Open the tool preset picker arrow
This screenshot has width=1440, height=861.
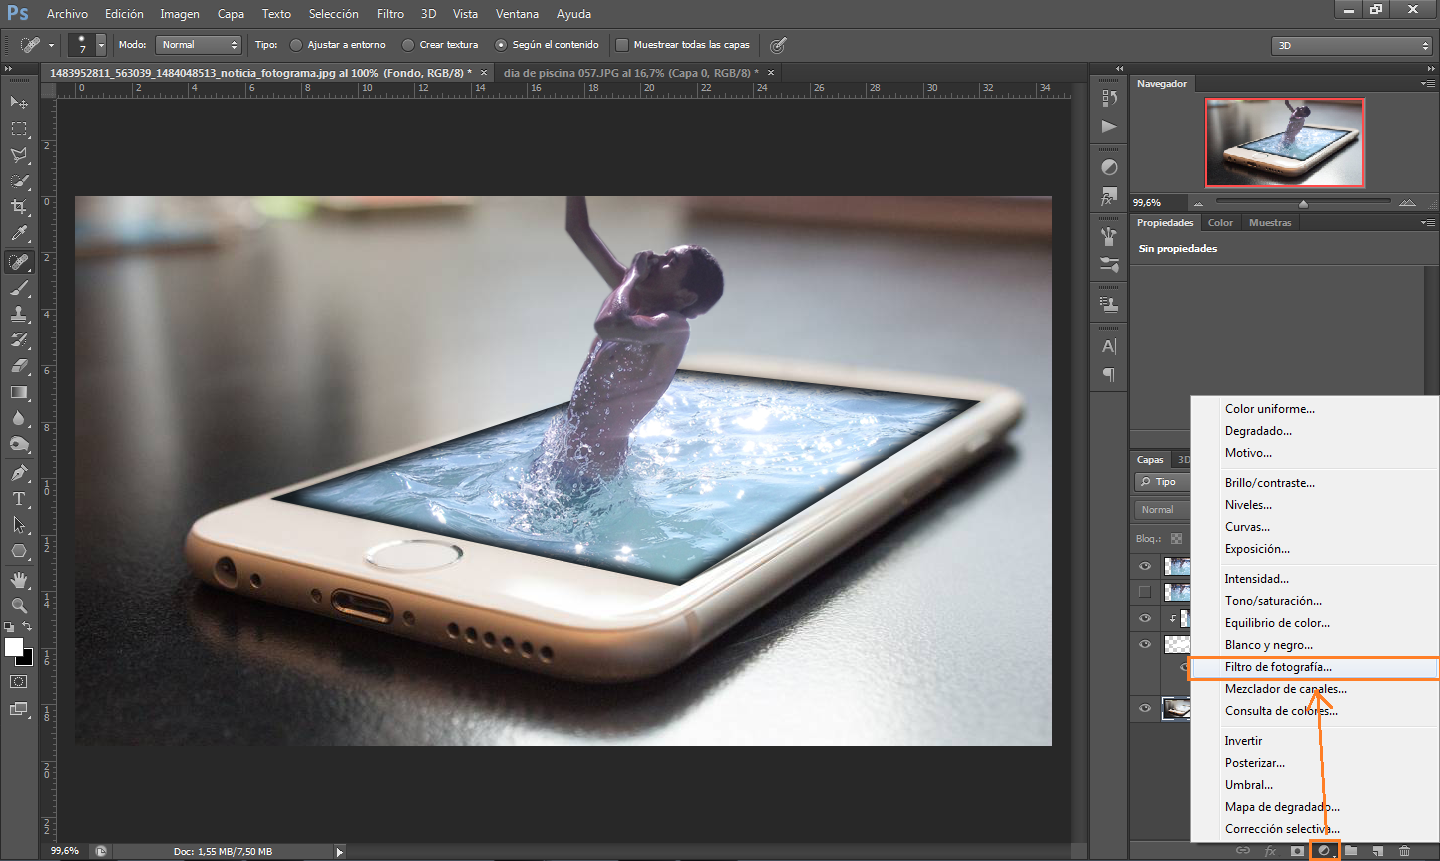tap(51, 45)
